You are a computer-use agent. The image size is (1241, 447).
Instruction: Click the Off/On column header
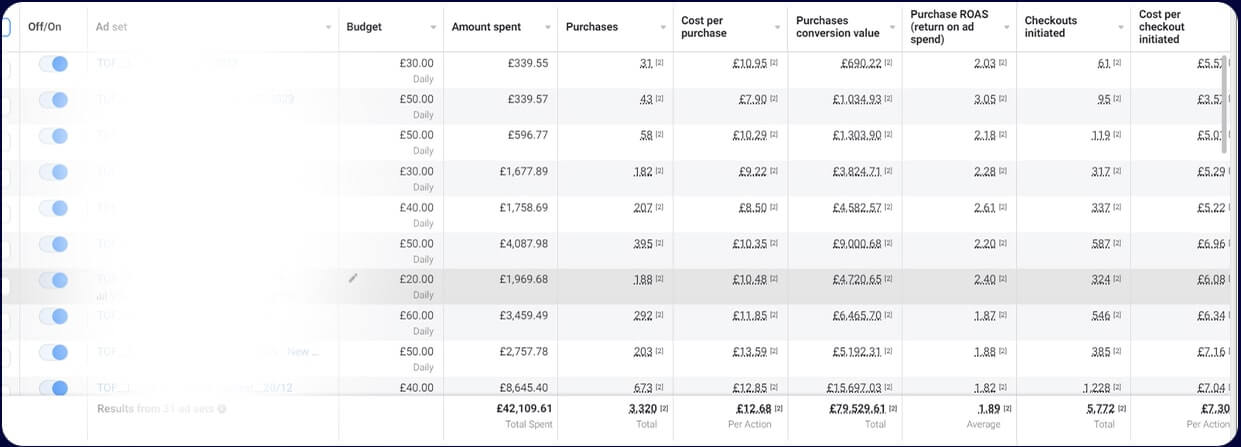[x=46, y=27]
